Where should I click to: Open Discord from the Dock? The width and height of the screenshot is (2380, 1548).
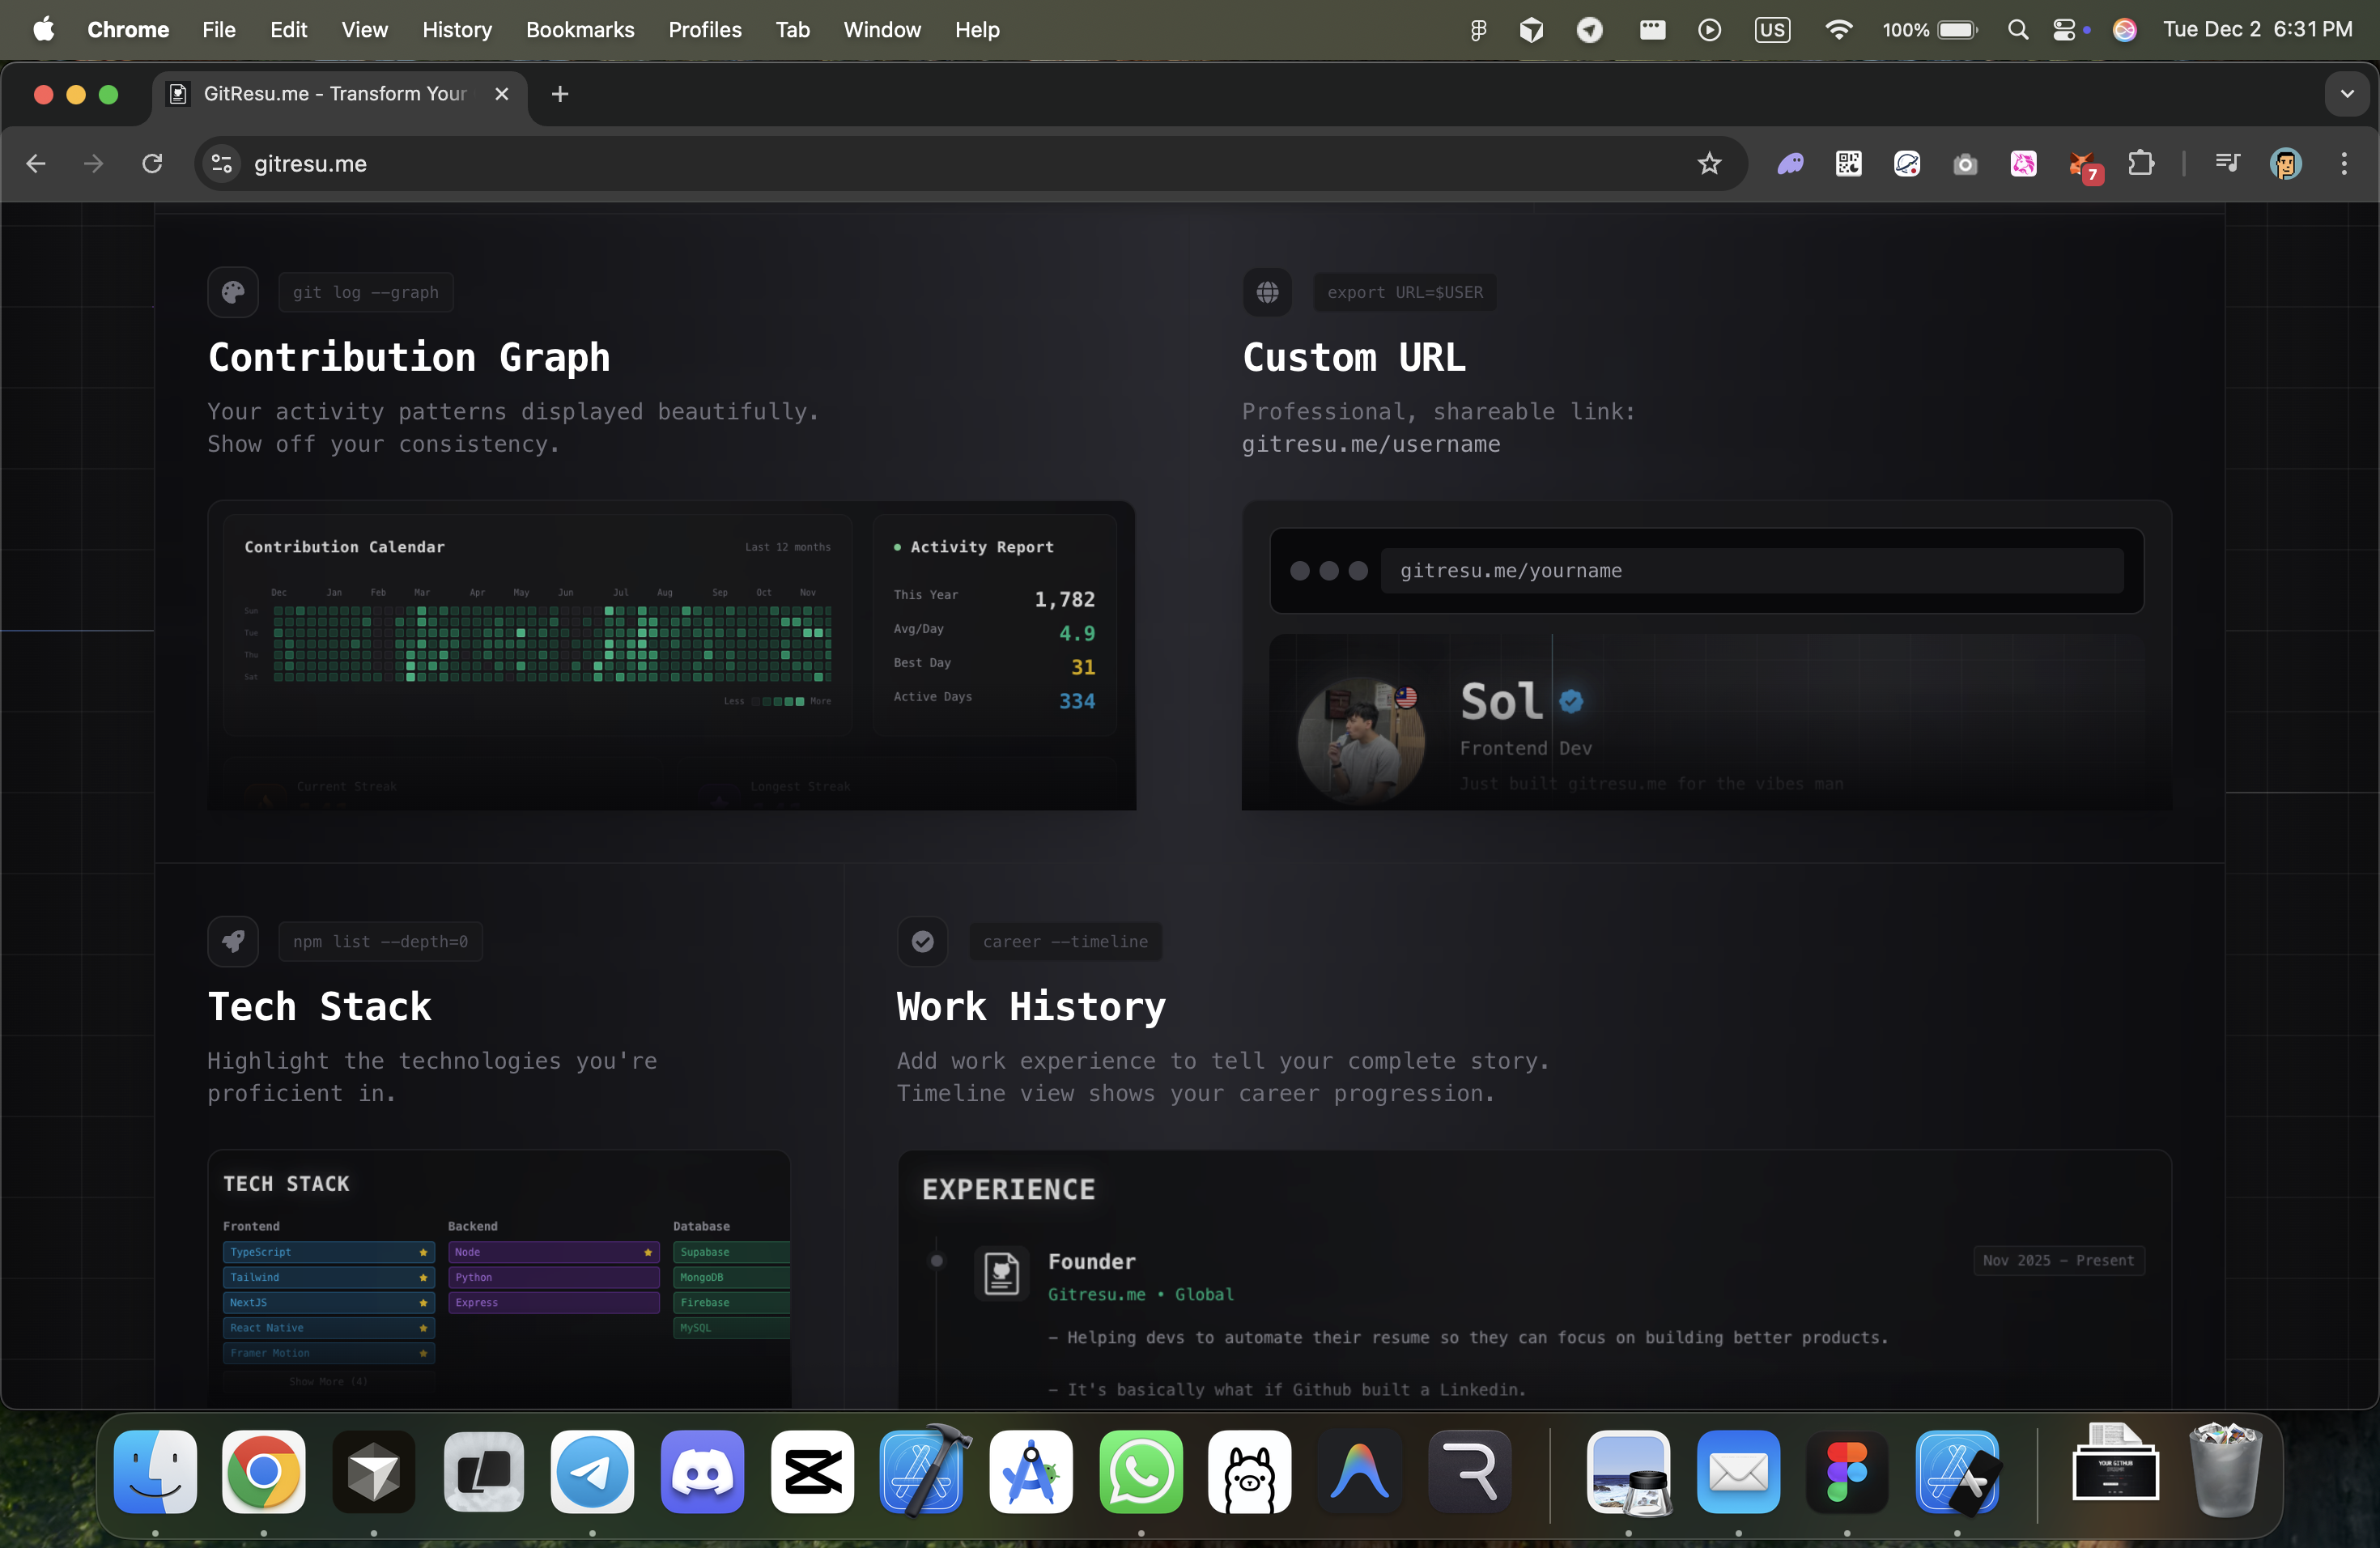tap(702, 1473)
